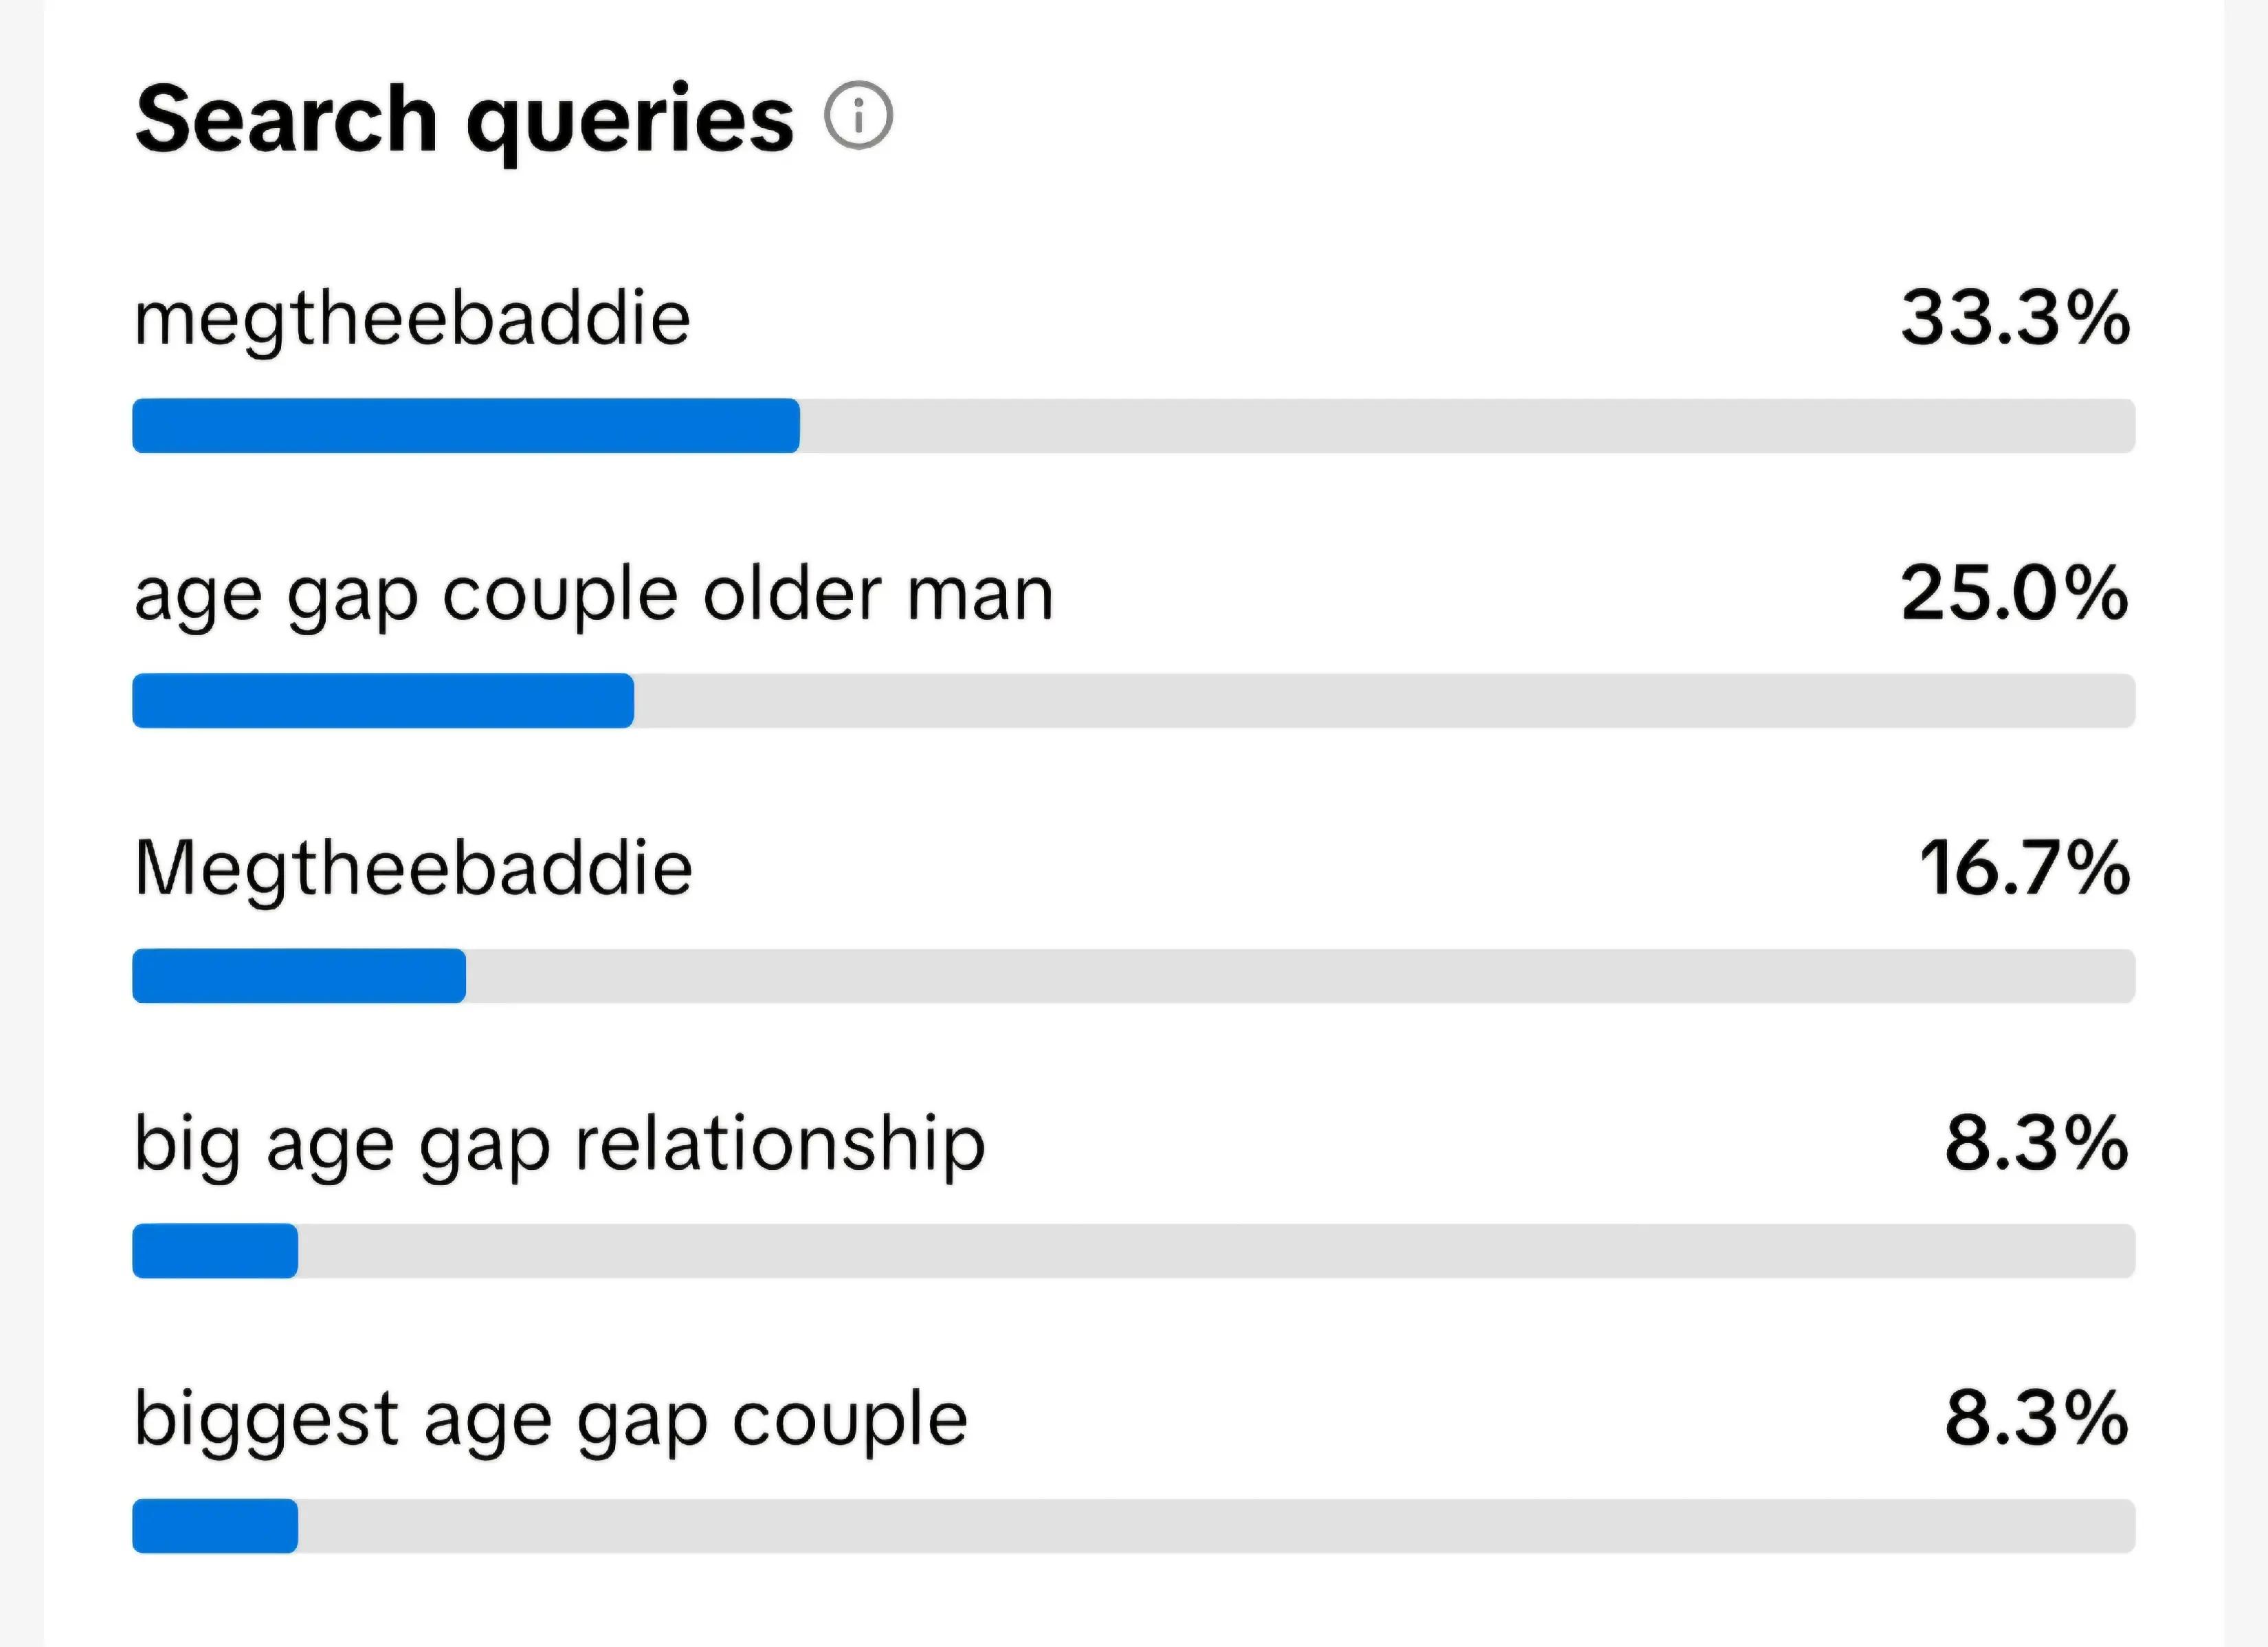This screenshot has width=2268, height=1647.
Task: Click the gray track of the lowercase megtheebaddie bar
Action: pos(1468,426)
